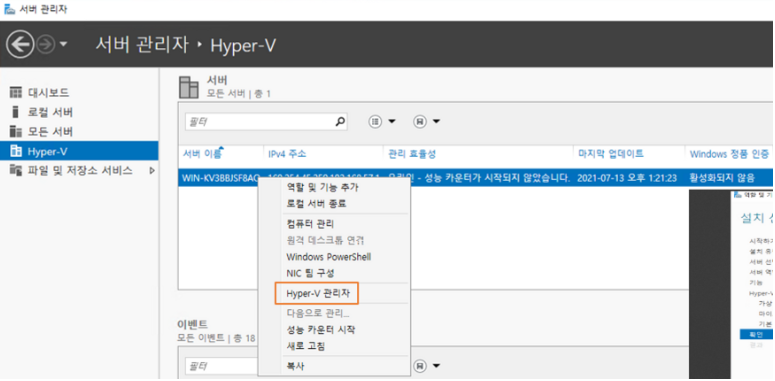Choose NIC 팀 구성 menu item
This screenshot has width=775, height=381.
click(310, 273)
